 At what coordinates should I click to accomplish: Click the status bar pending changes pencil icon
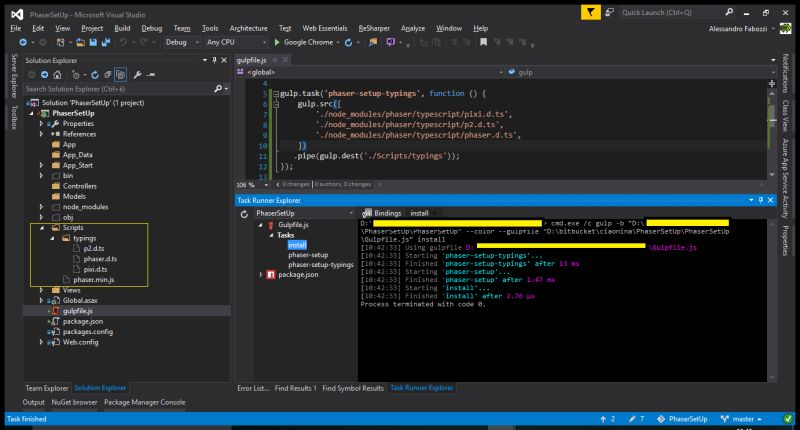632,419
